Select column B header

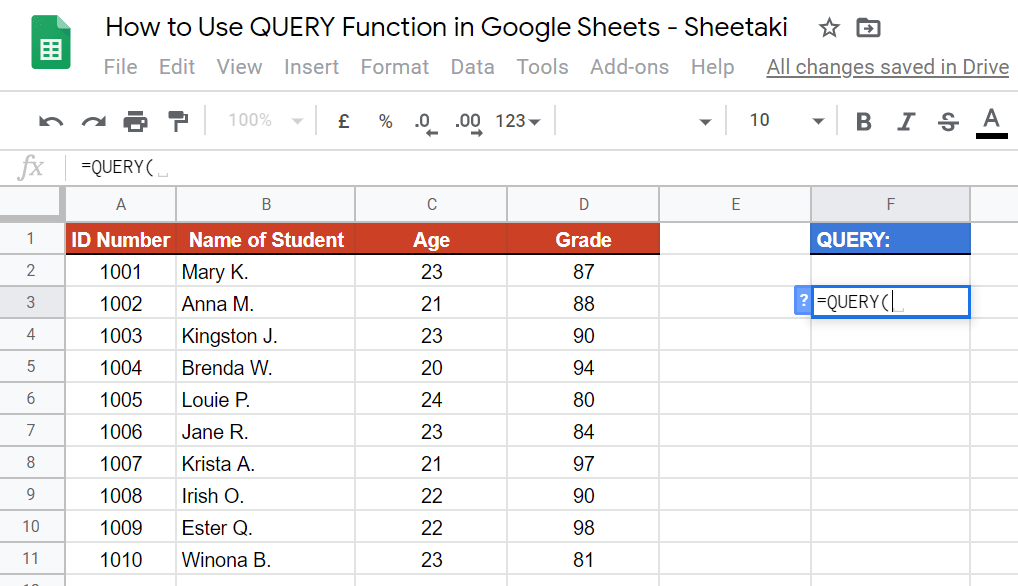pos(266,205)
